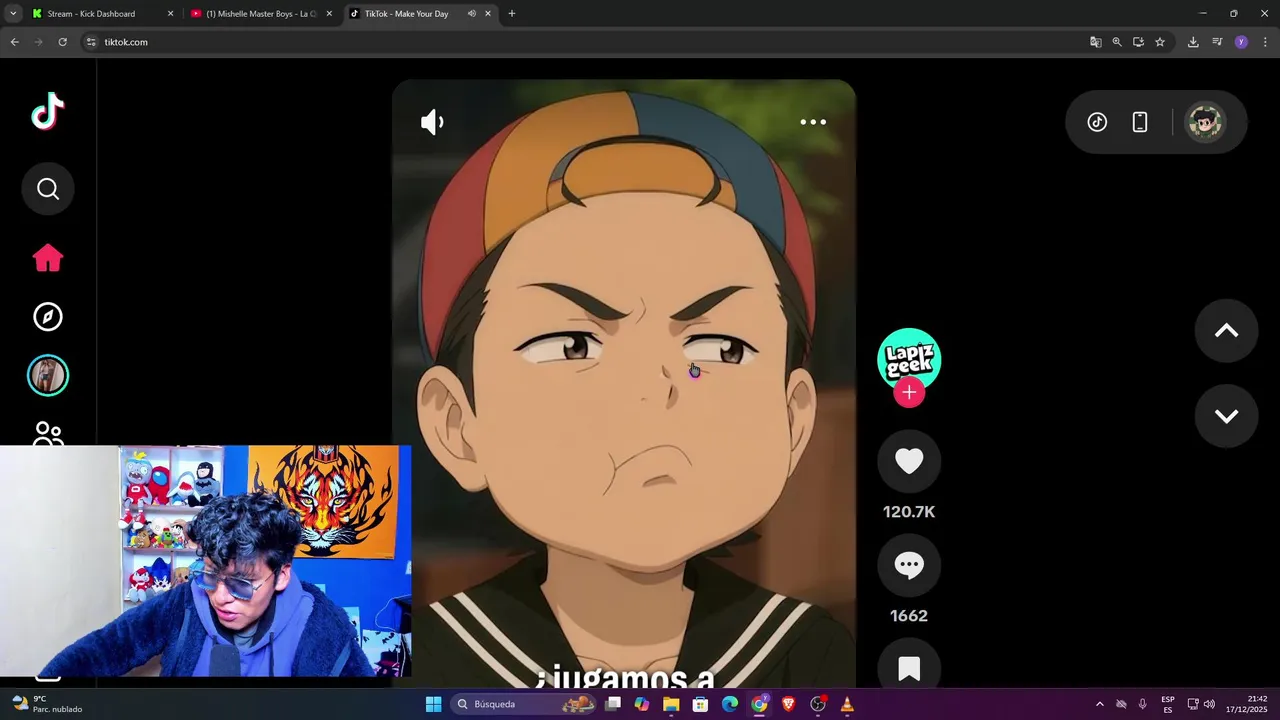This screenshot has width=1280, height=720.
Task: Open the Chrome three-dot menu
Action: click(x=1265, y=42)
